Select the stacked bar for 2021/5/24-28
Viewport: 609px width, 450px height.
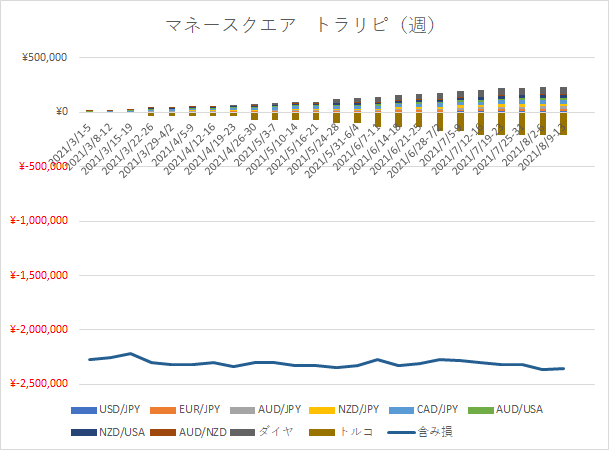click(336, 111)
